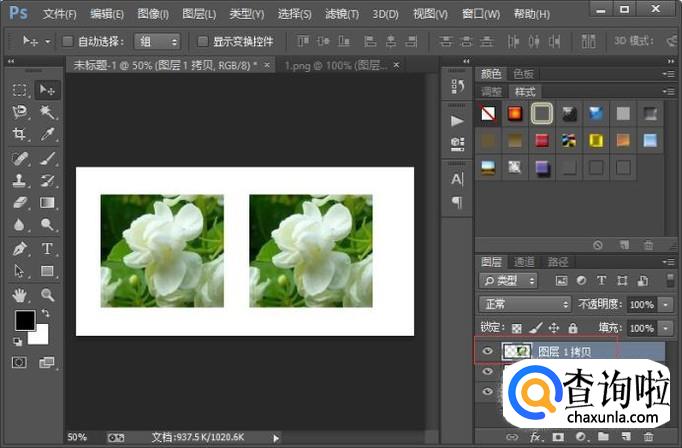Screen dimensions: 682x448
Task: Select the Move tool in toolbox
Action: click(x=47, y=90)
